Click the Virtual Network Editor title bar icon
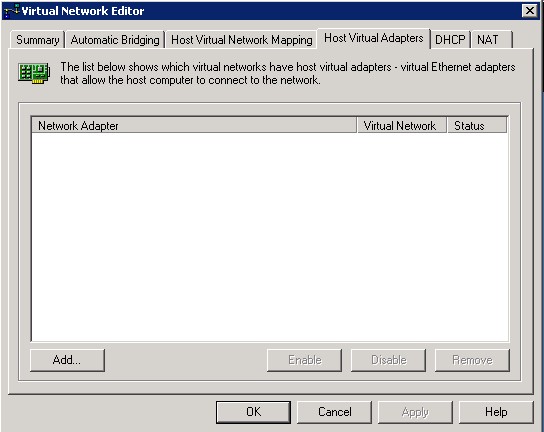The image size is (544, 432). coord(11,11)
